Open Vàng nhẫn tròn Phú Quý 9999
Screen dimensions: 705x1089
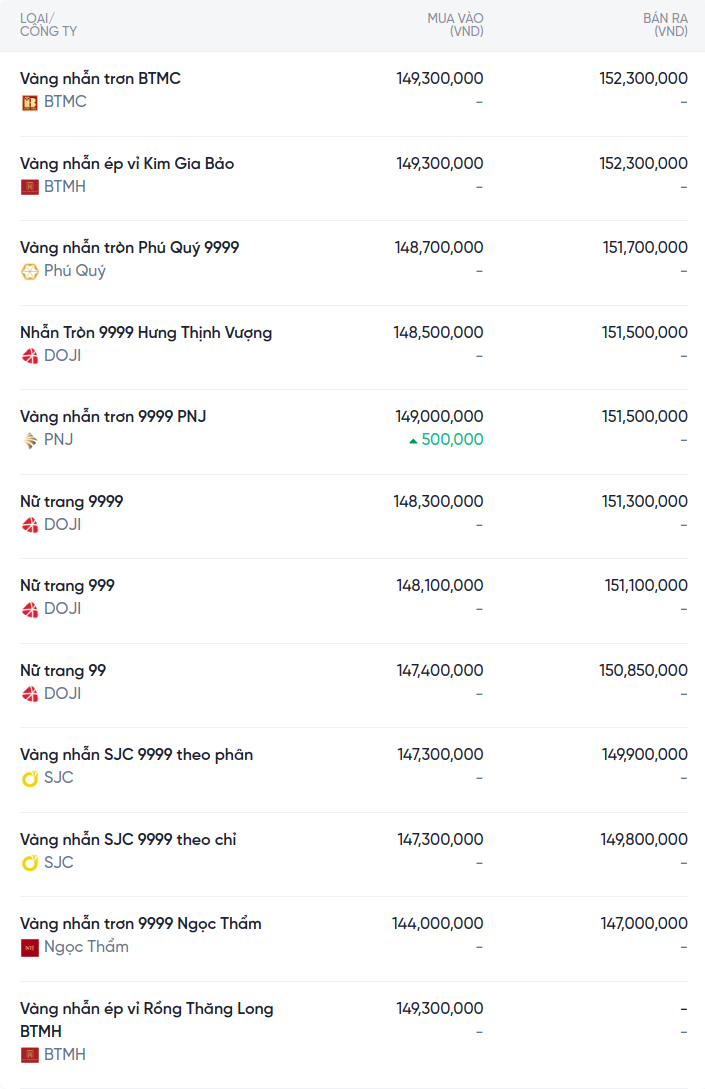click(x=129, y=247)
